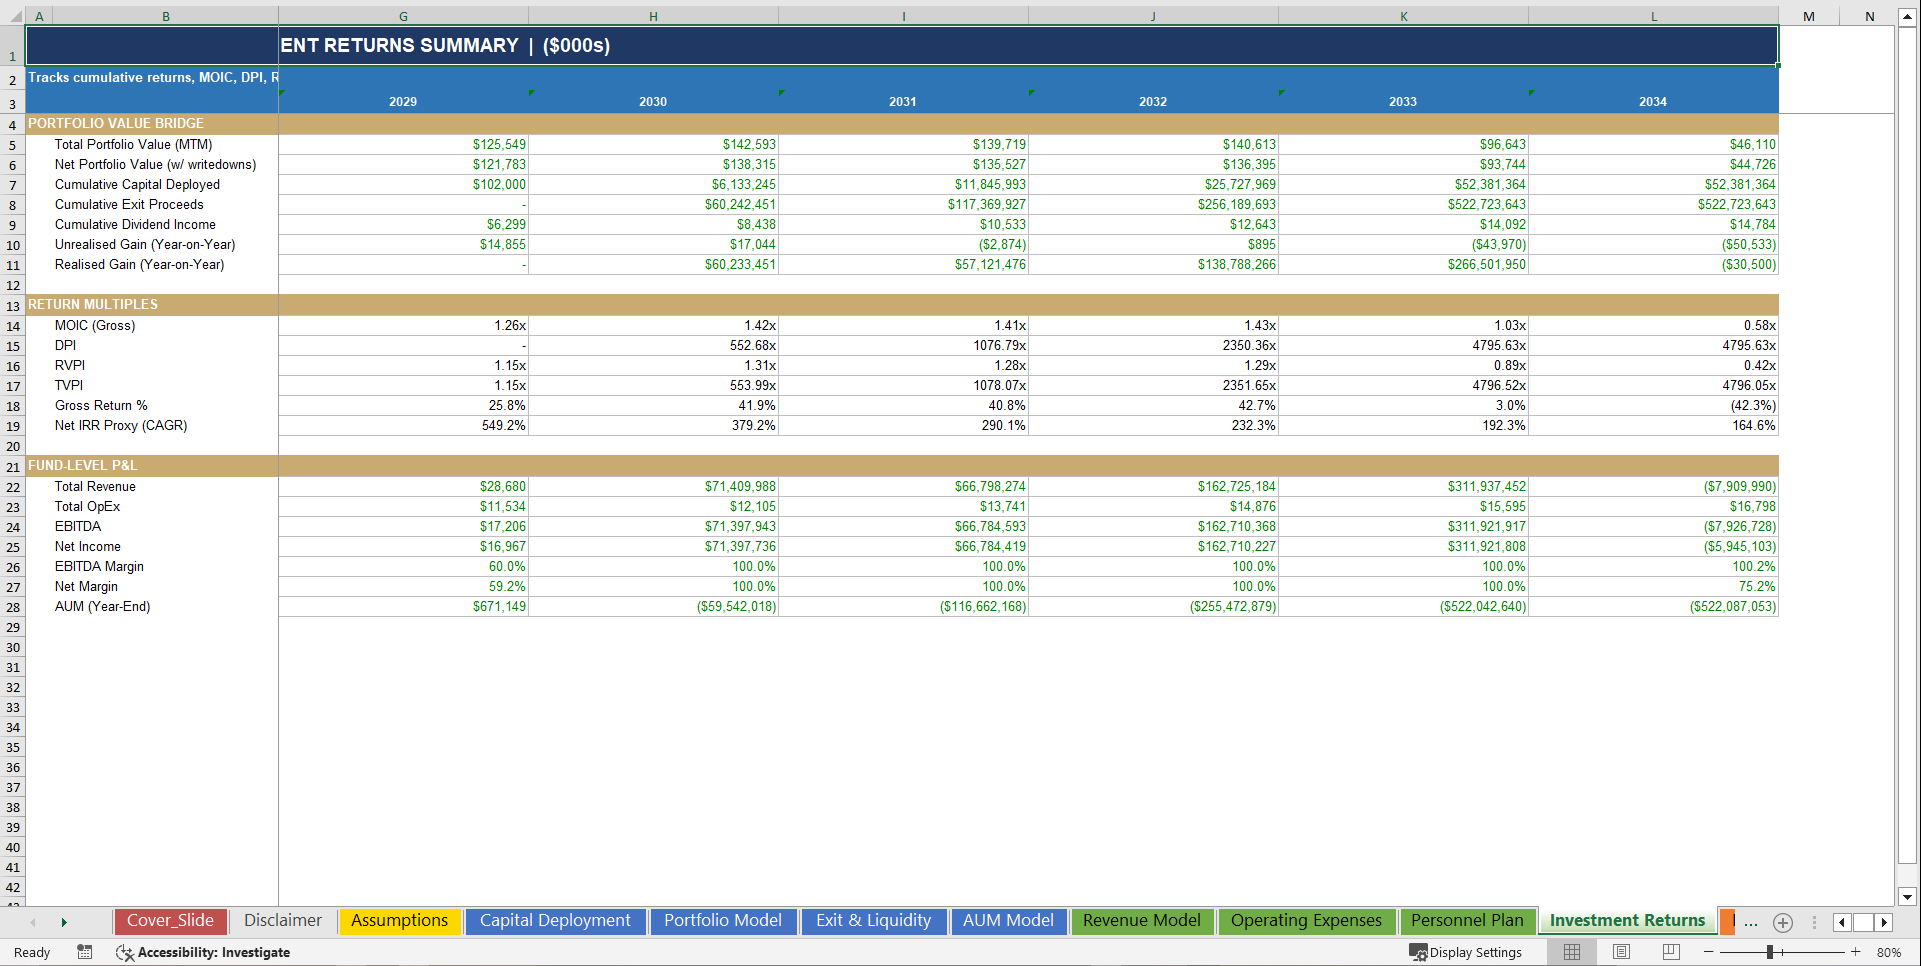Click the 80% zoom level button

(x=1888, y=952)
